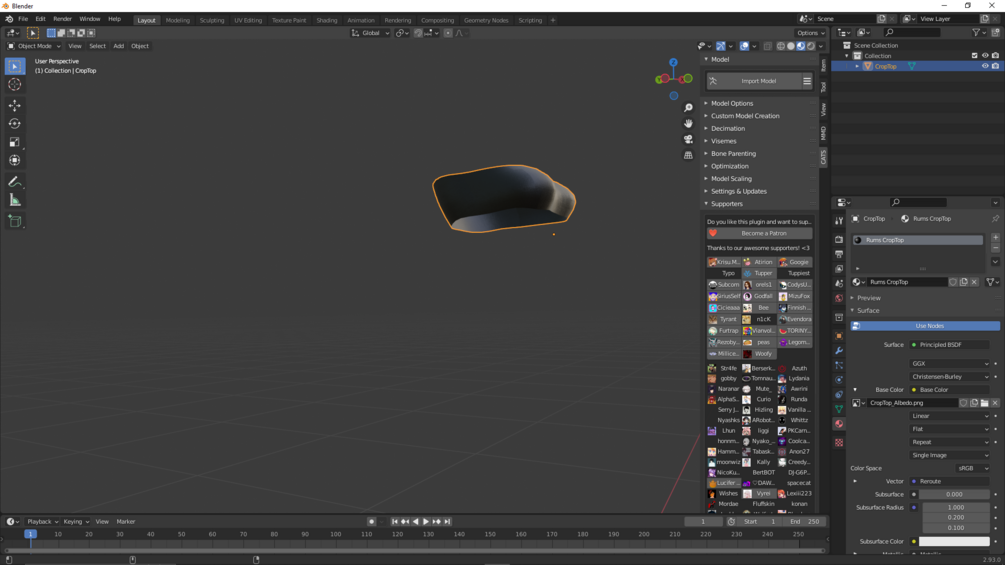Viewport: 1005px width, 565px height.
Task: Open the Modifiers wrench tab icon
Action: (839, 350)
